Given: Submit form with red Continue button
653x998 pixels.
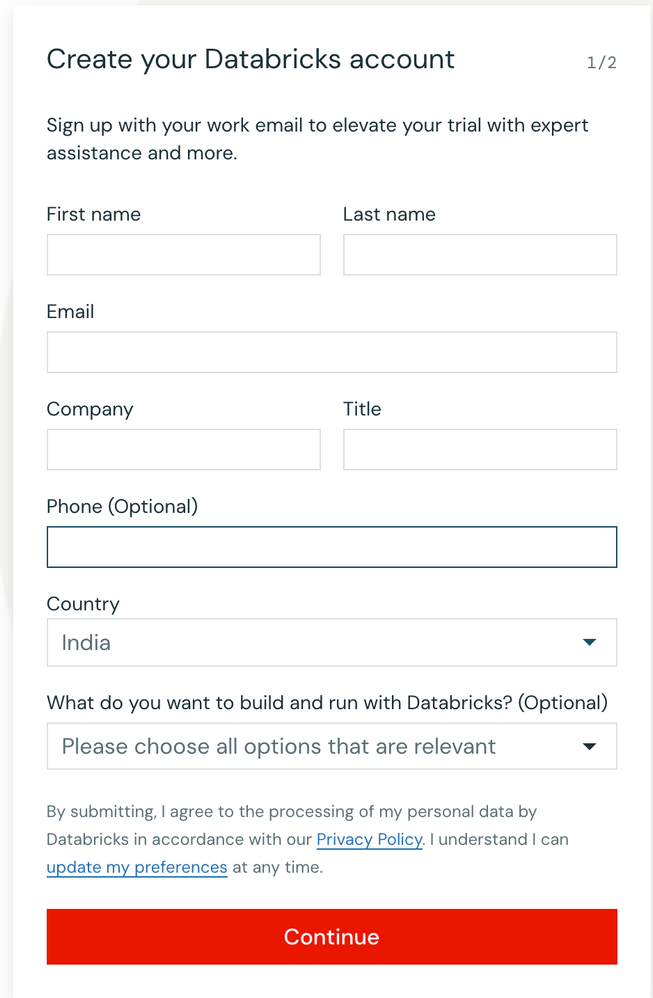Looking at the screenshot, I should click(332, 936).
